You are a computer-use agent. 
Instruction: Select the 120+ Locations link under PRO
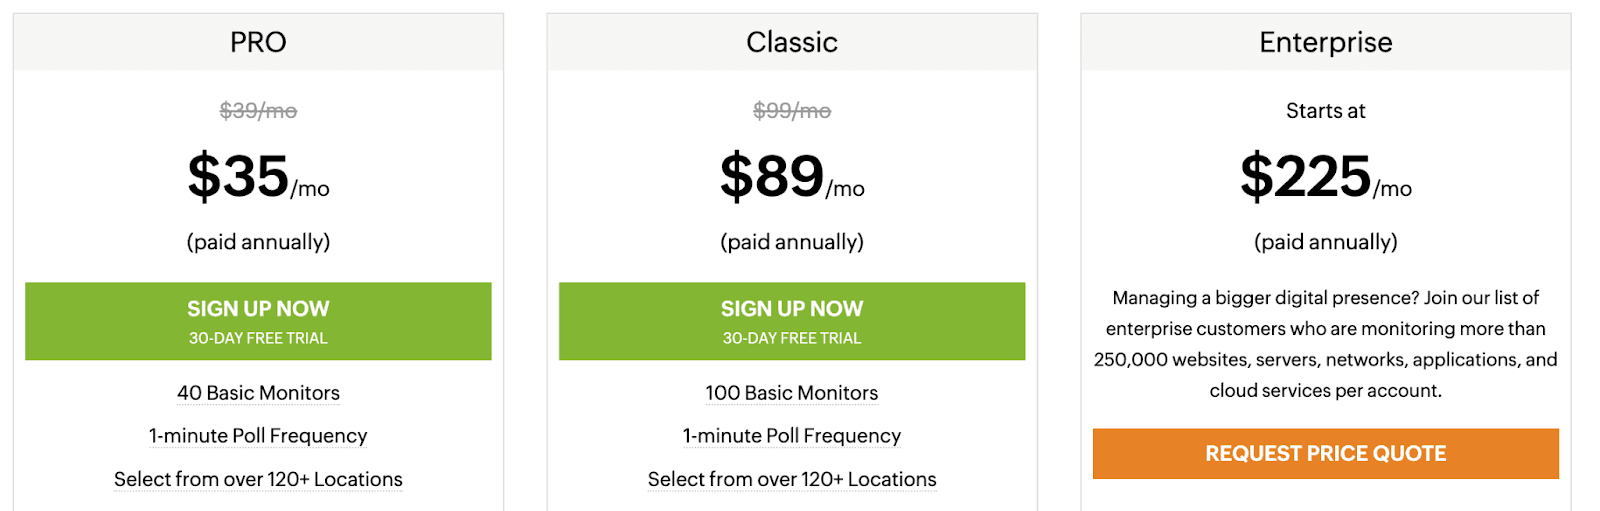(258, 479)
